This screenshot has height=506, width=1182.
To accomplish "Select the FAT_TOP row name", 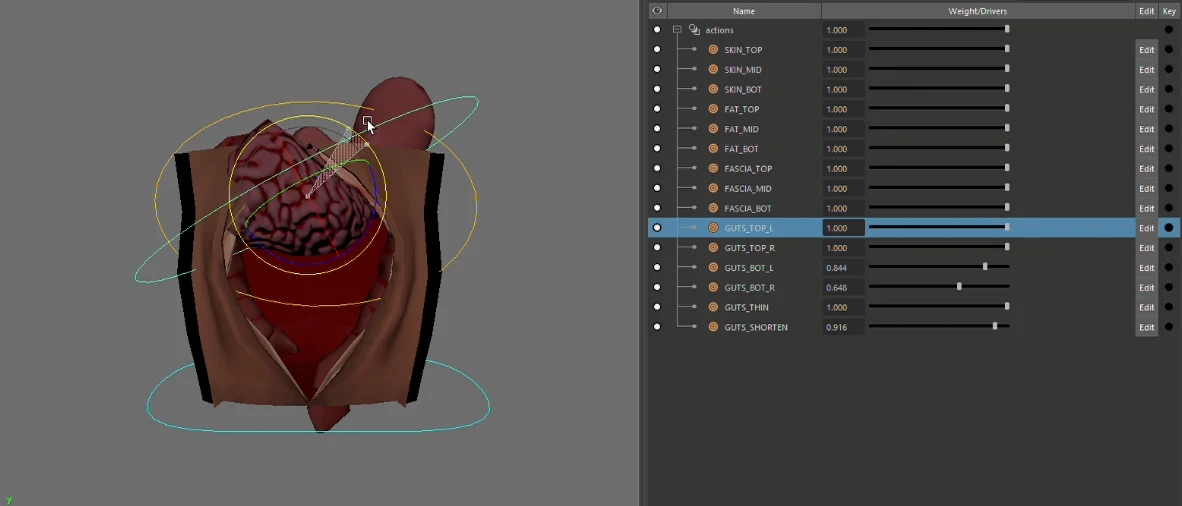I will [x=742, y=109].
